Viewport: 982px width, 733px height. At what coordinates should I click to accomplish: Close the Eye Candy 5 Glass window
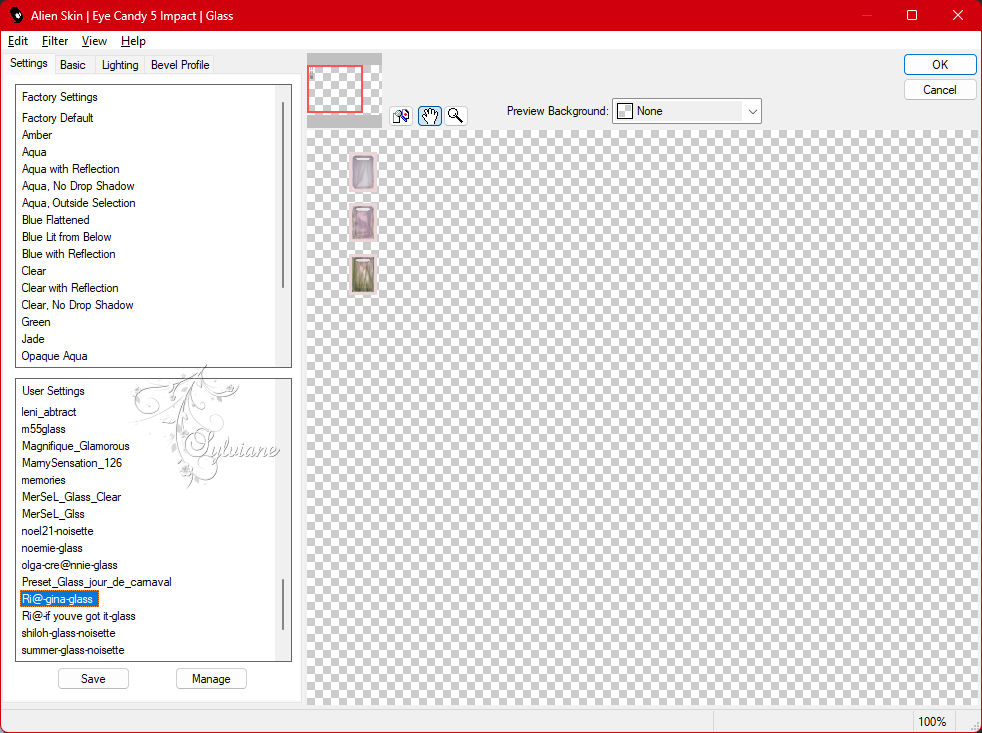click(958, 15)
